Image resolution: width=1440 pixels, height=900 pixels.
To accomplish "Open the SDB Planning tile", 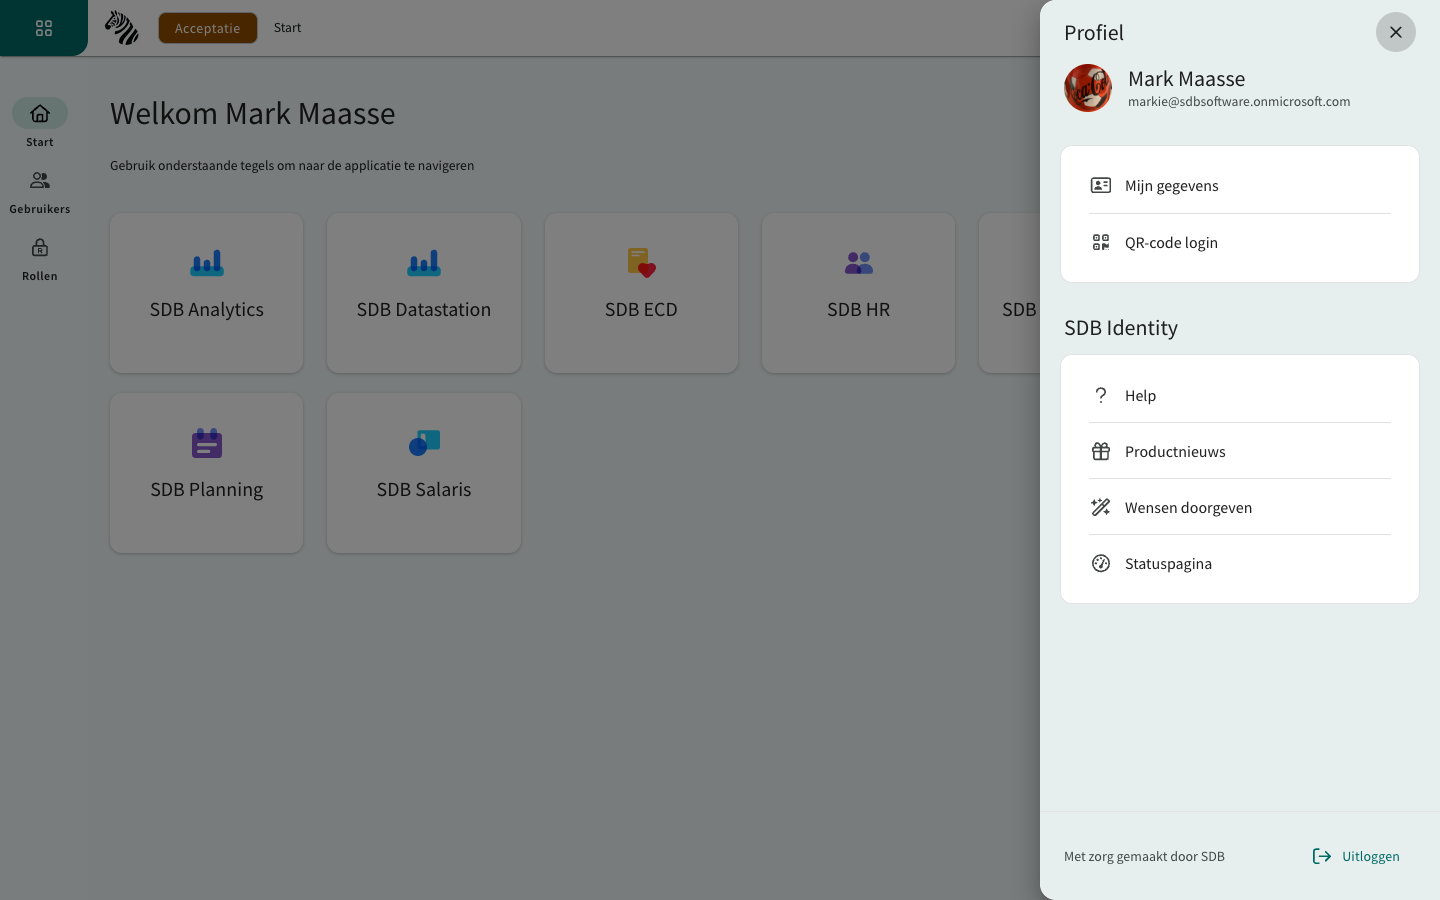I will (207, 473).
